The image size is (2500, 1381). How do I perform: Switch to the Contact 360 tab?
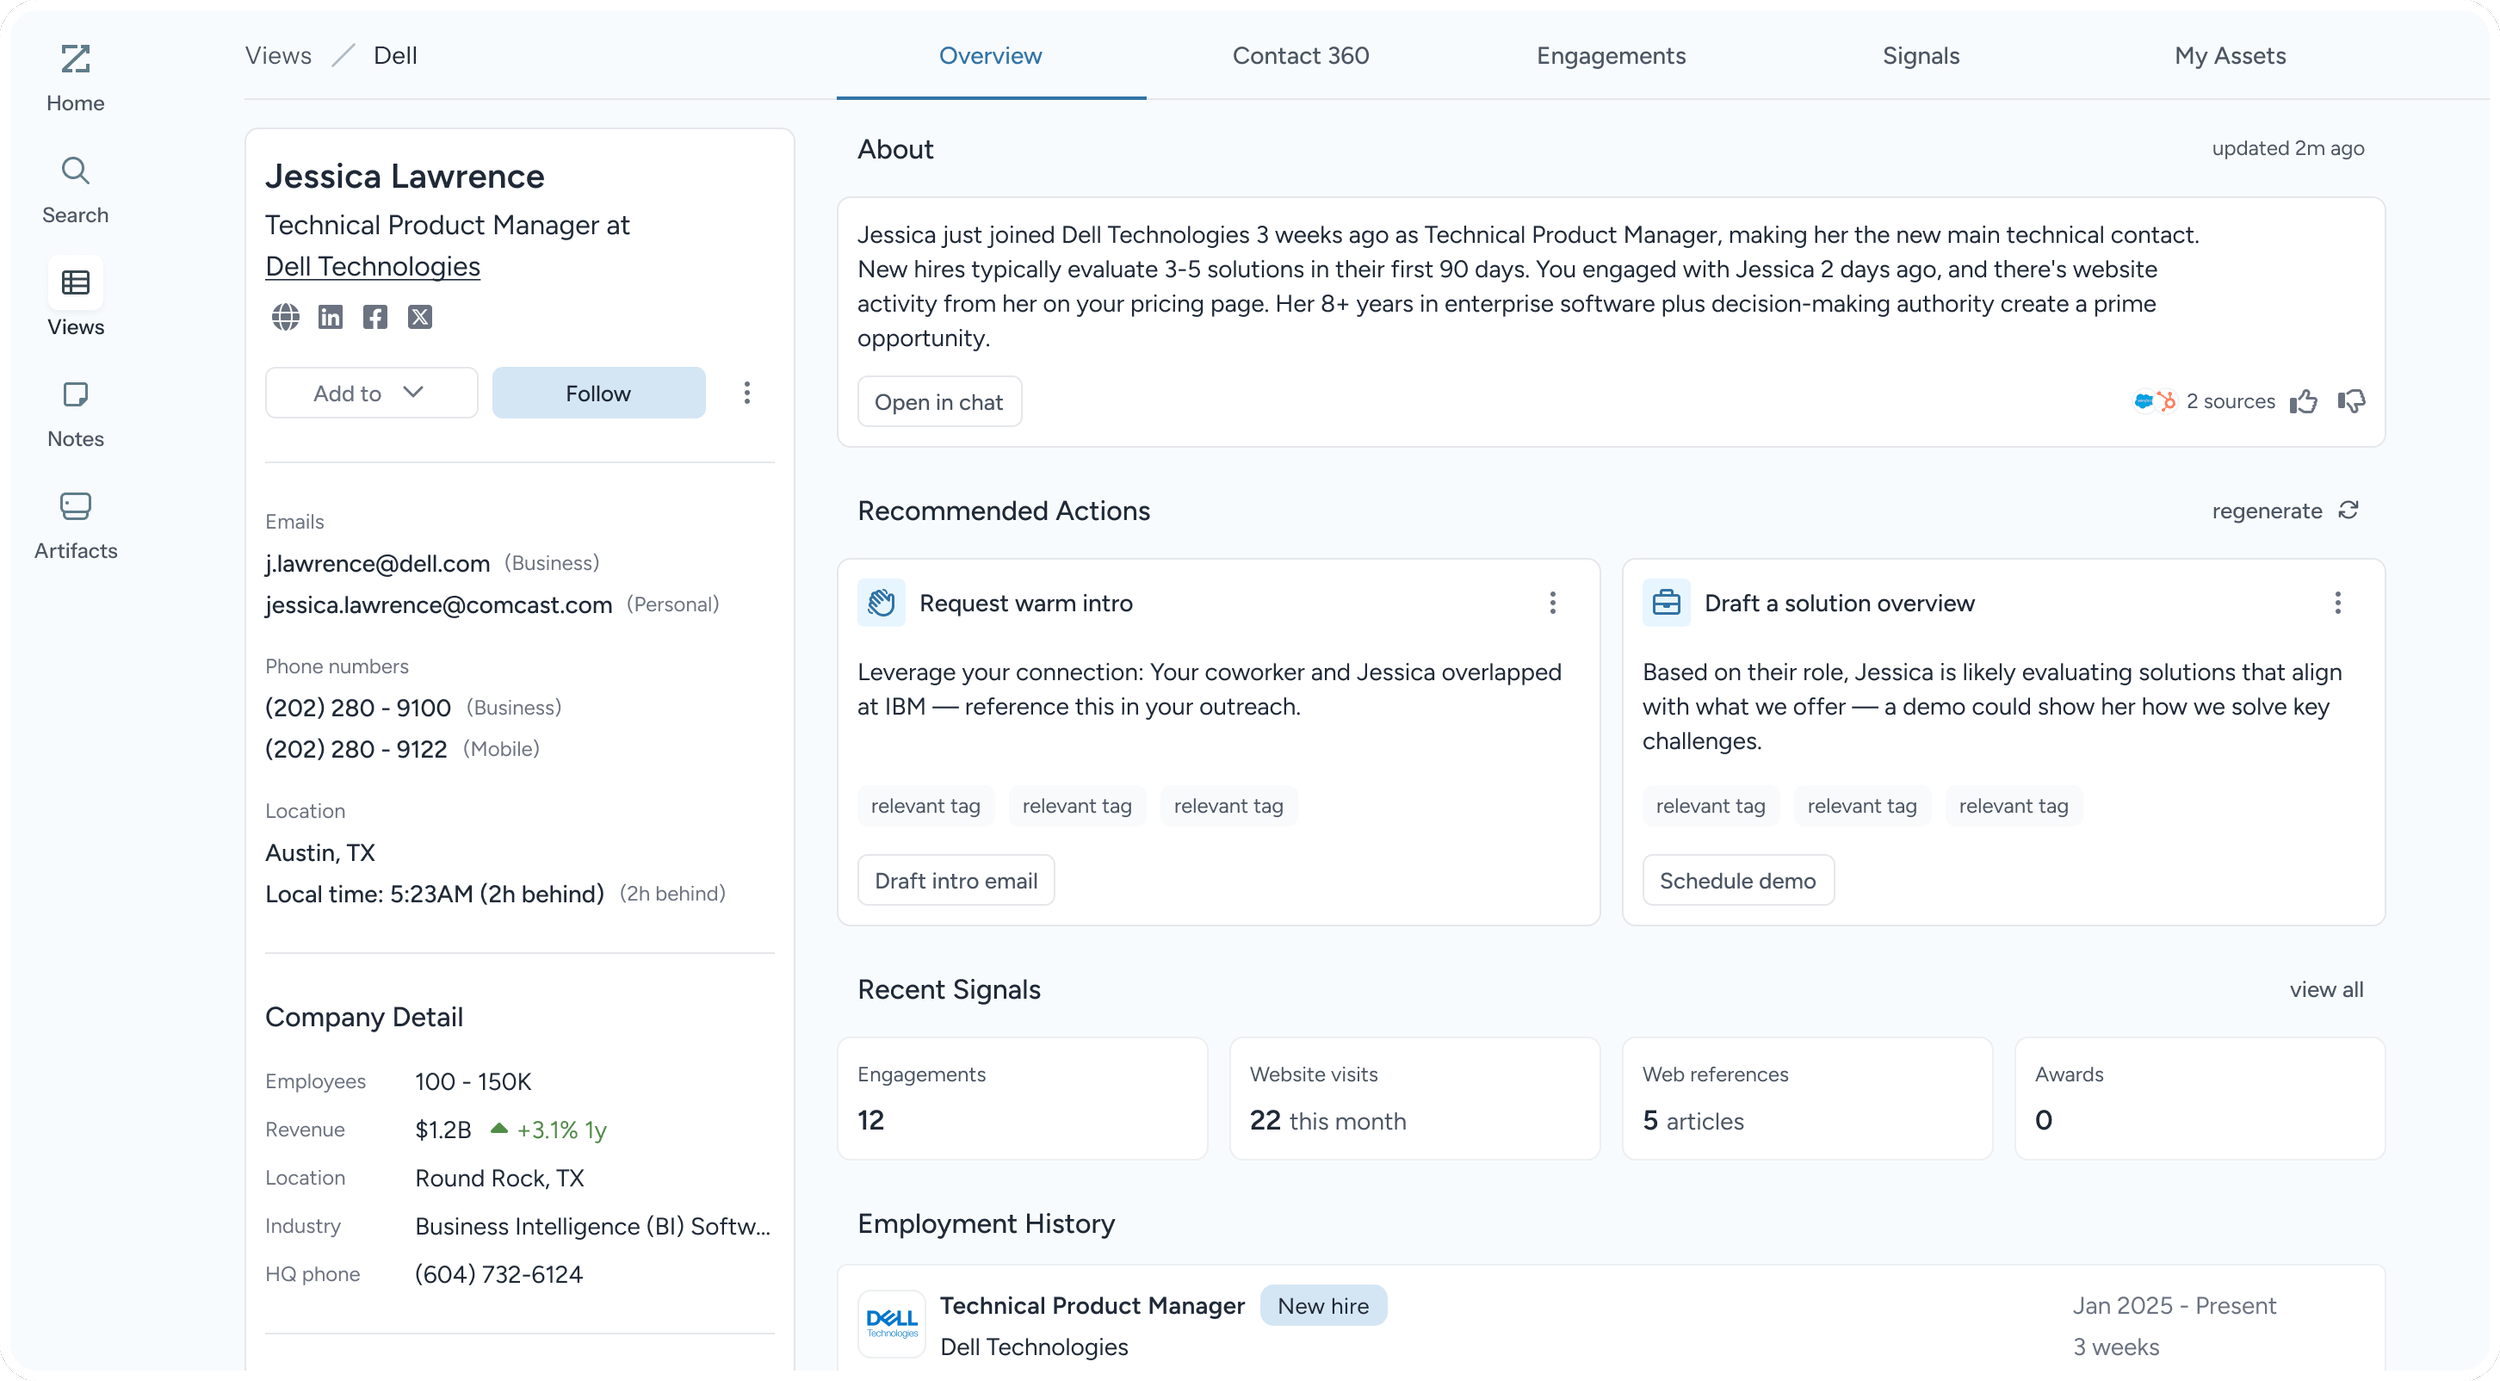point(1300,56)
